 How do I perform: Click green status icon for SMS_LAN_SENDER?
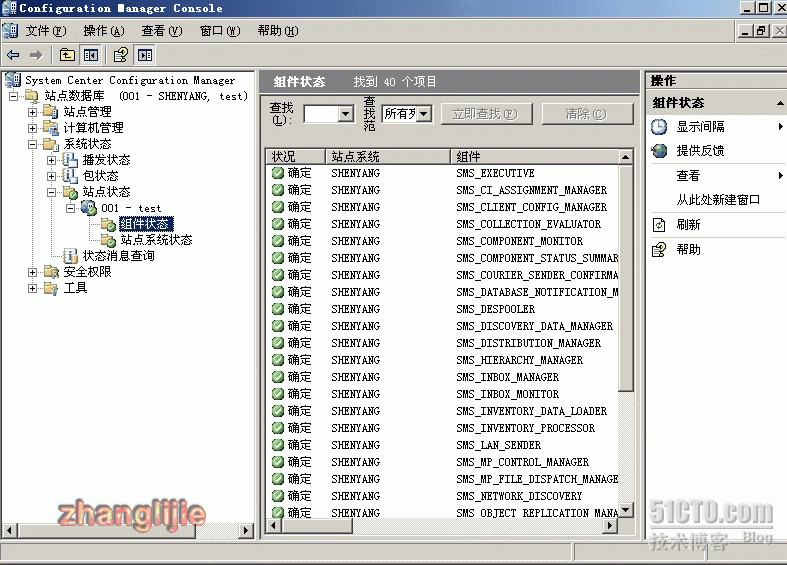coord(278,445)
